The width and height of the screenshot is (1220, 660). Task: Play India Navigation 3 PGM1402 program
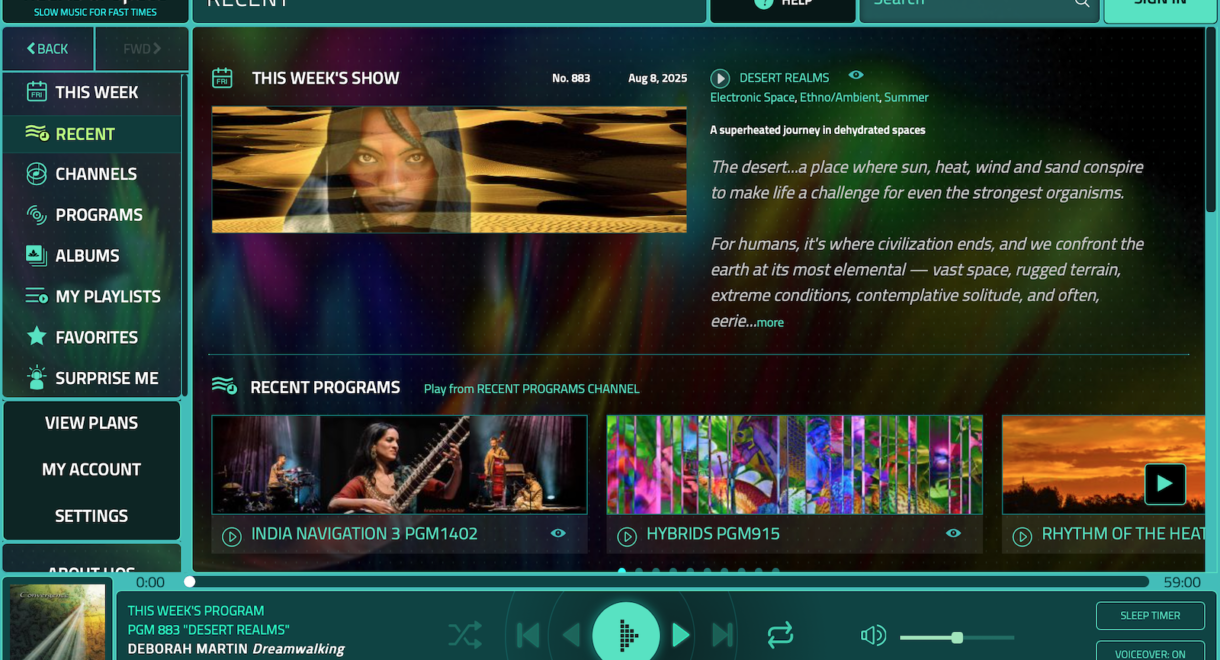232,537
